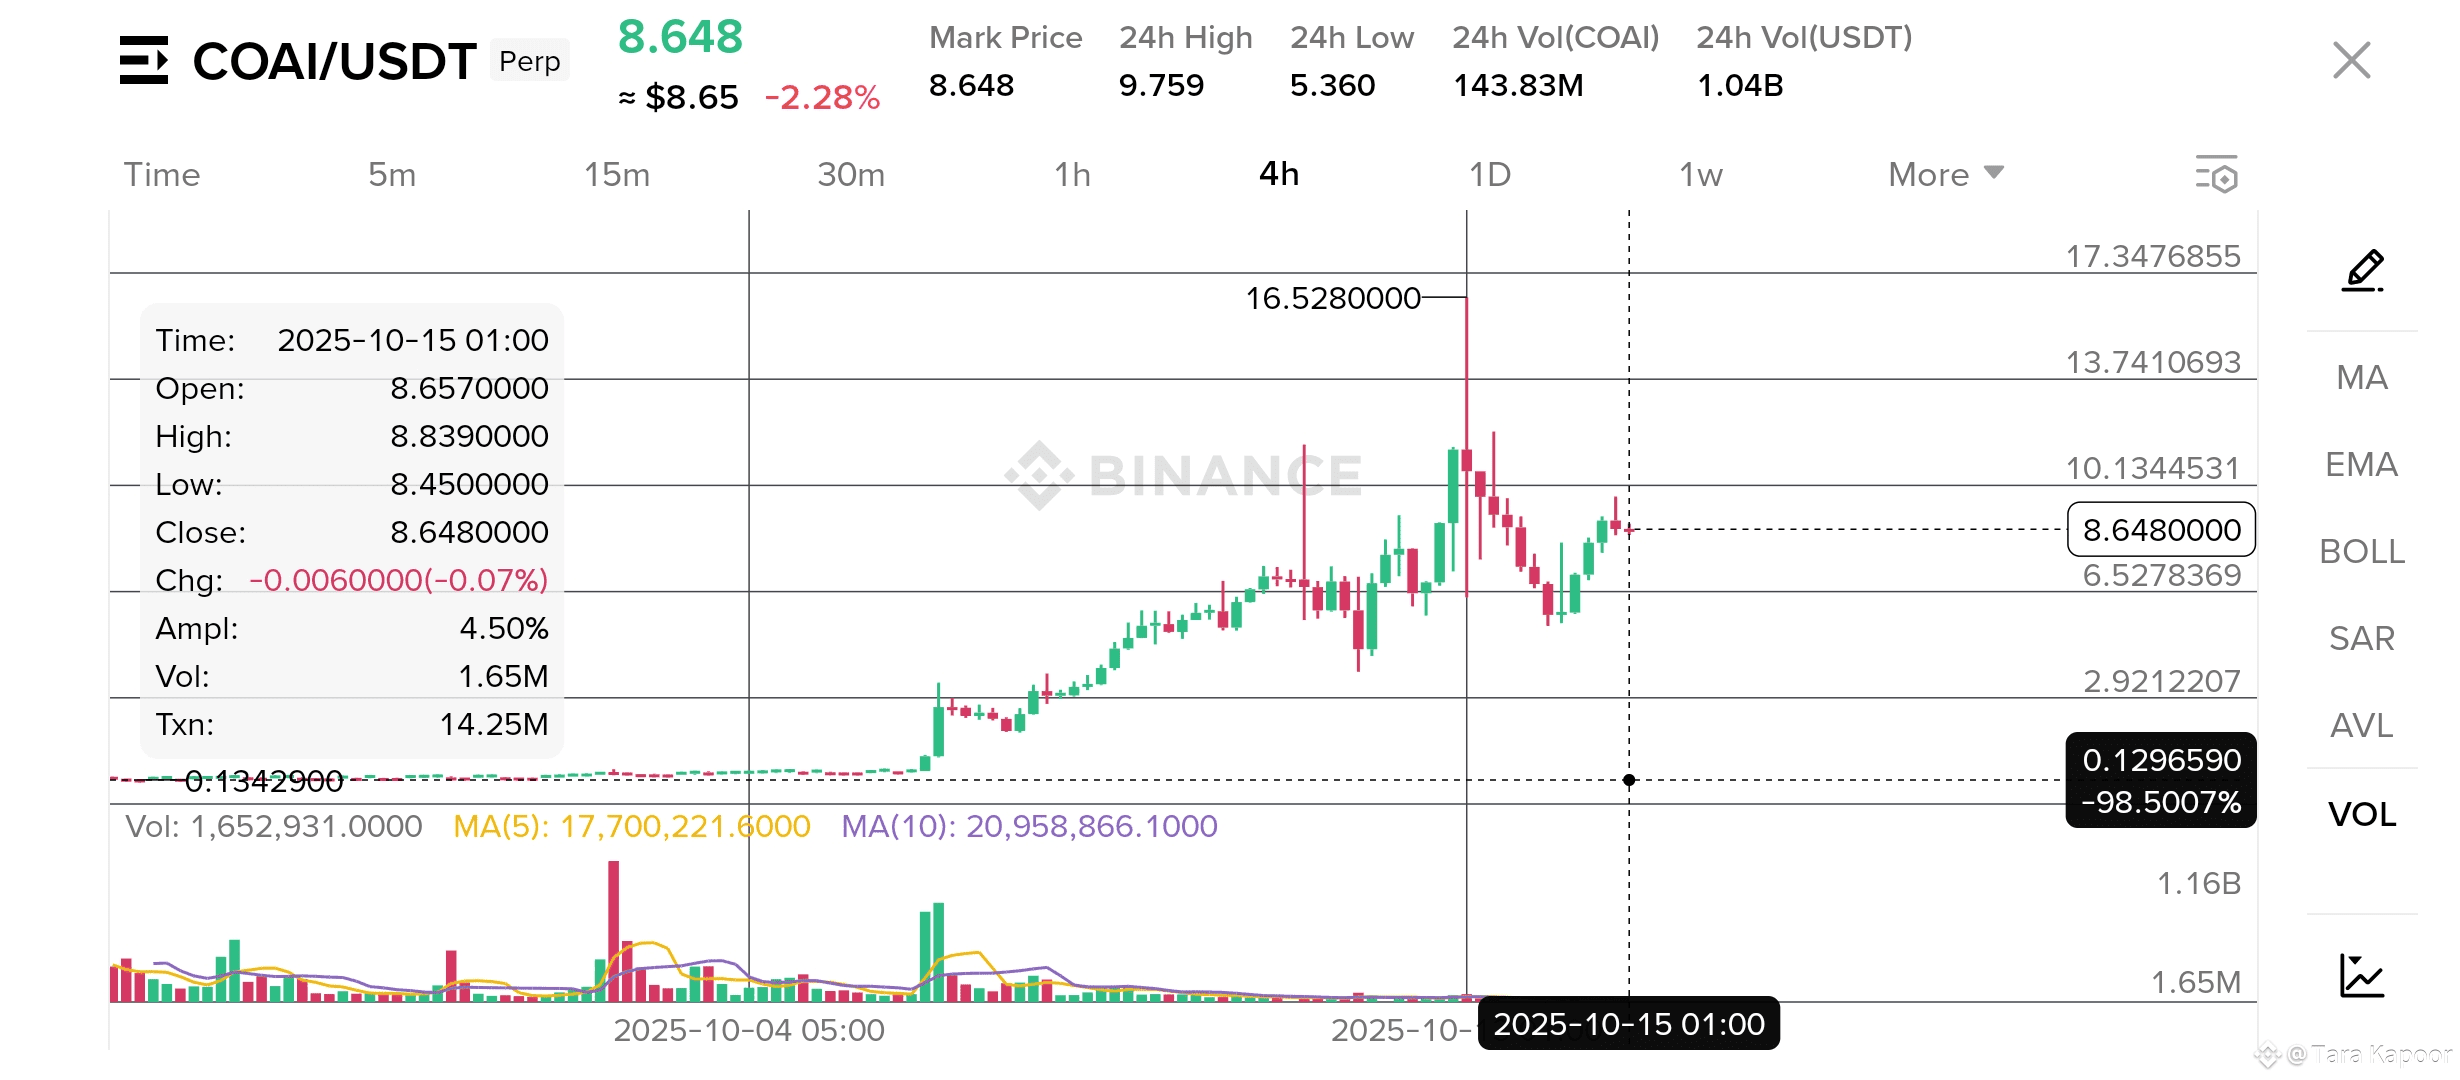Click the 8.6480000 current price tag
The width and height of the screenshot is (2460, 1080).
[2161, 529]
